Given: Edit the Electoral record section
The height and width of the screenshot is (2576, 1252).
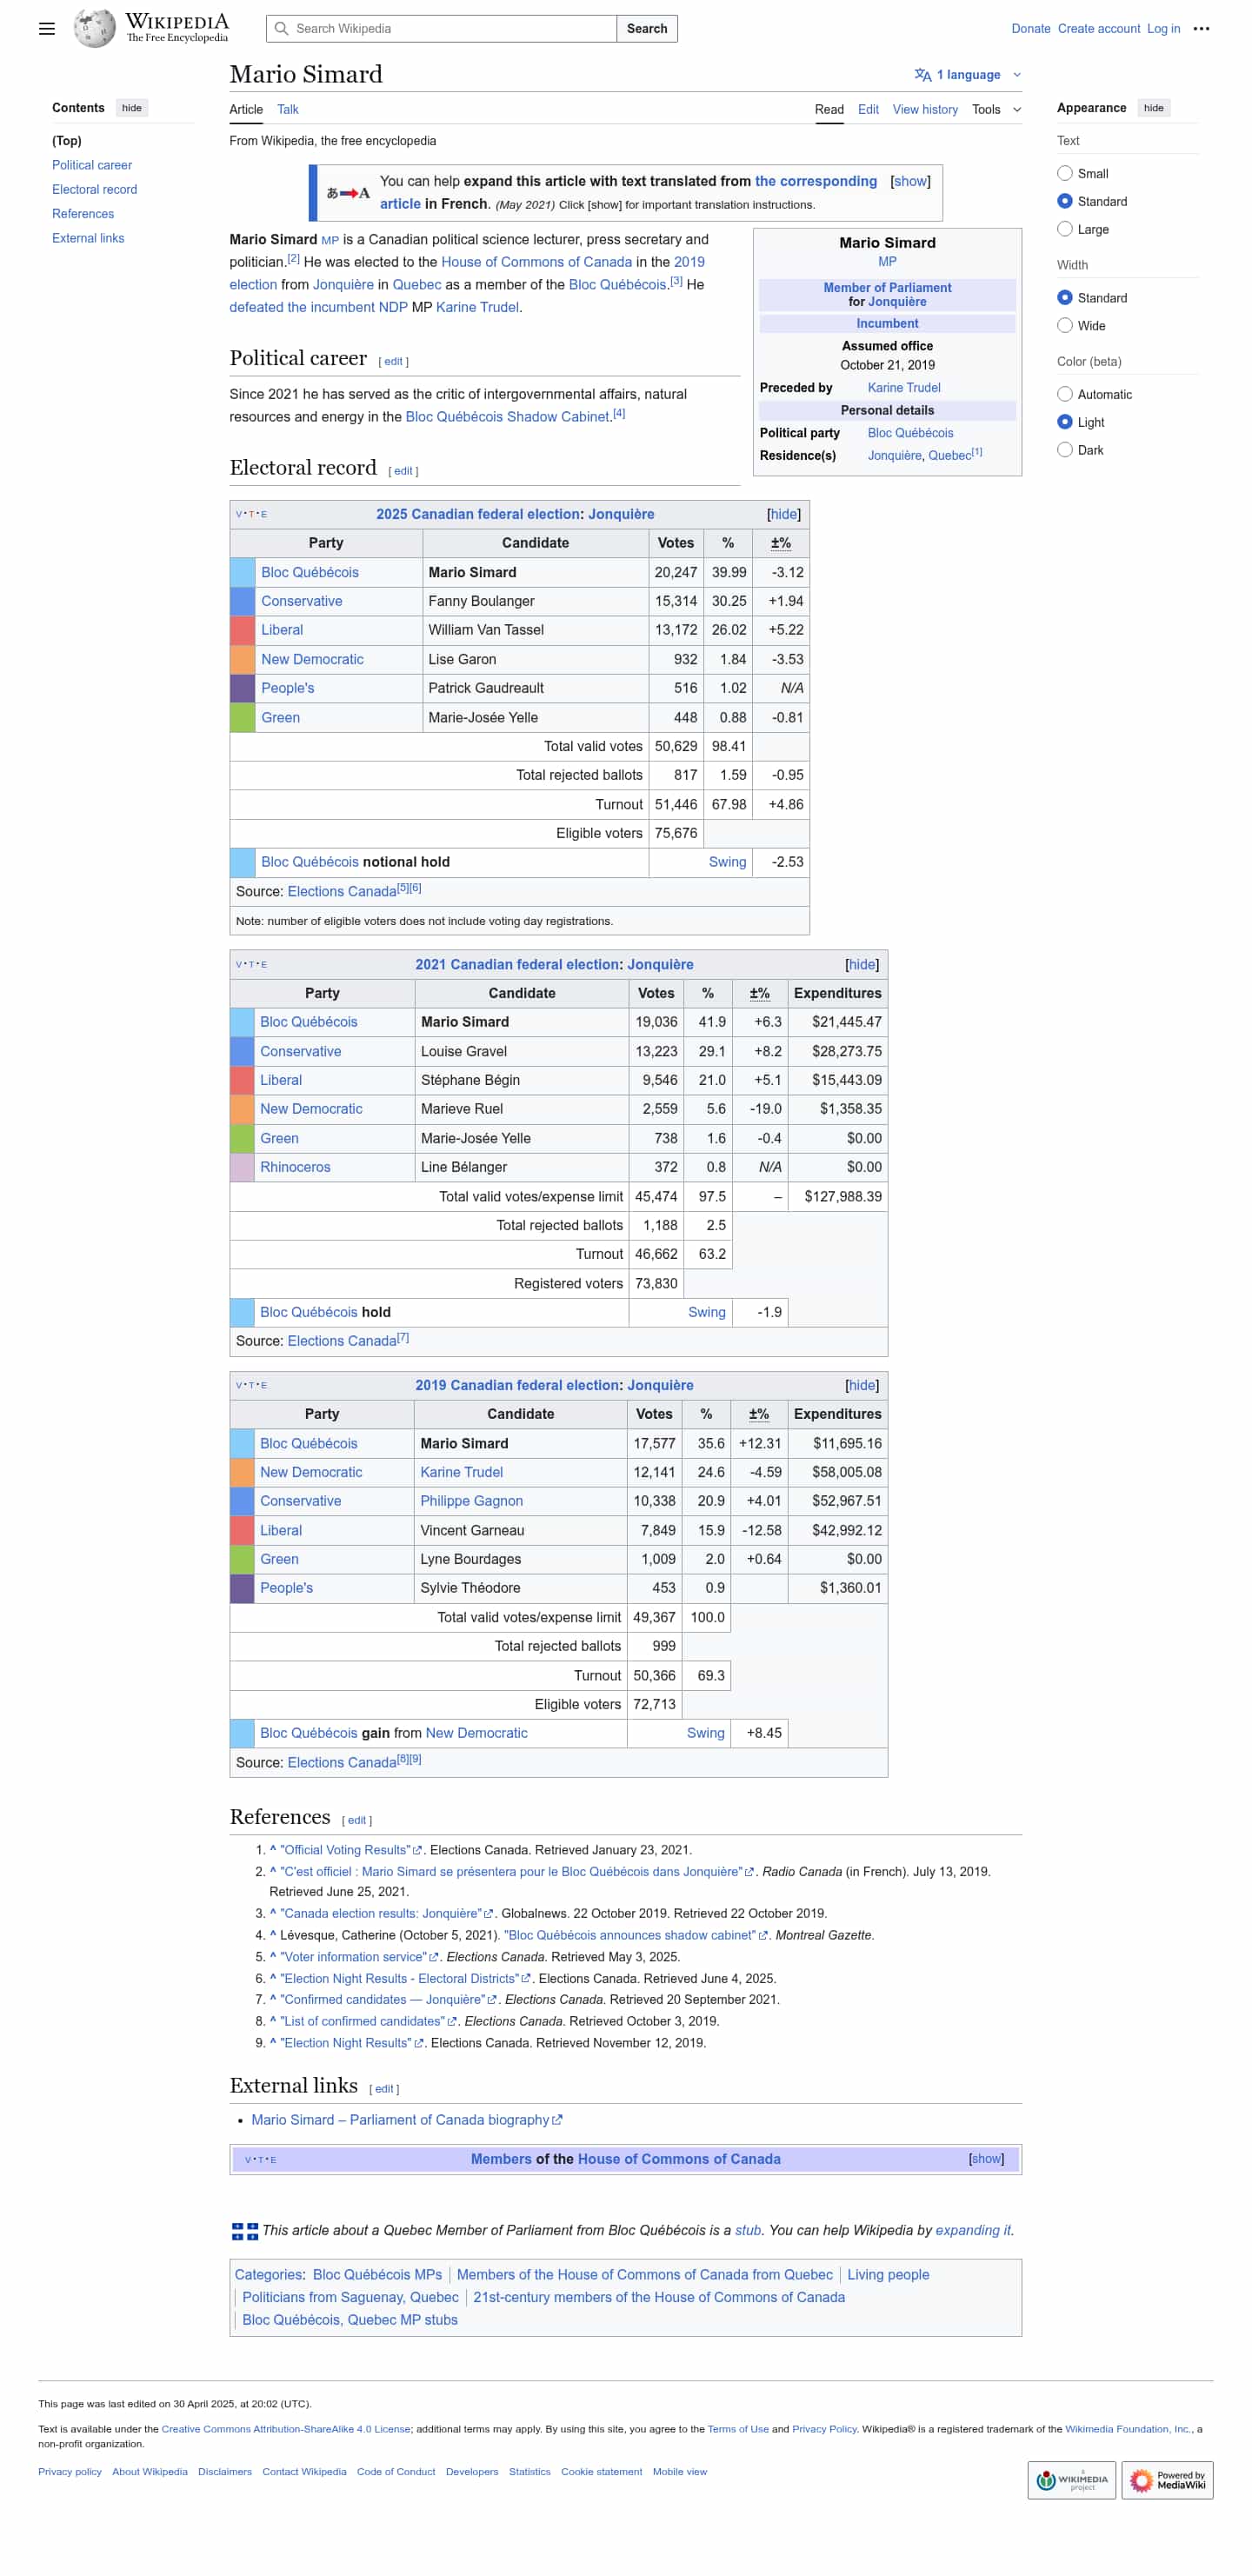Looking at the screenshot, I should 403,471.
